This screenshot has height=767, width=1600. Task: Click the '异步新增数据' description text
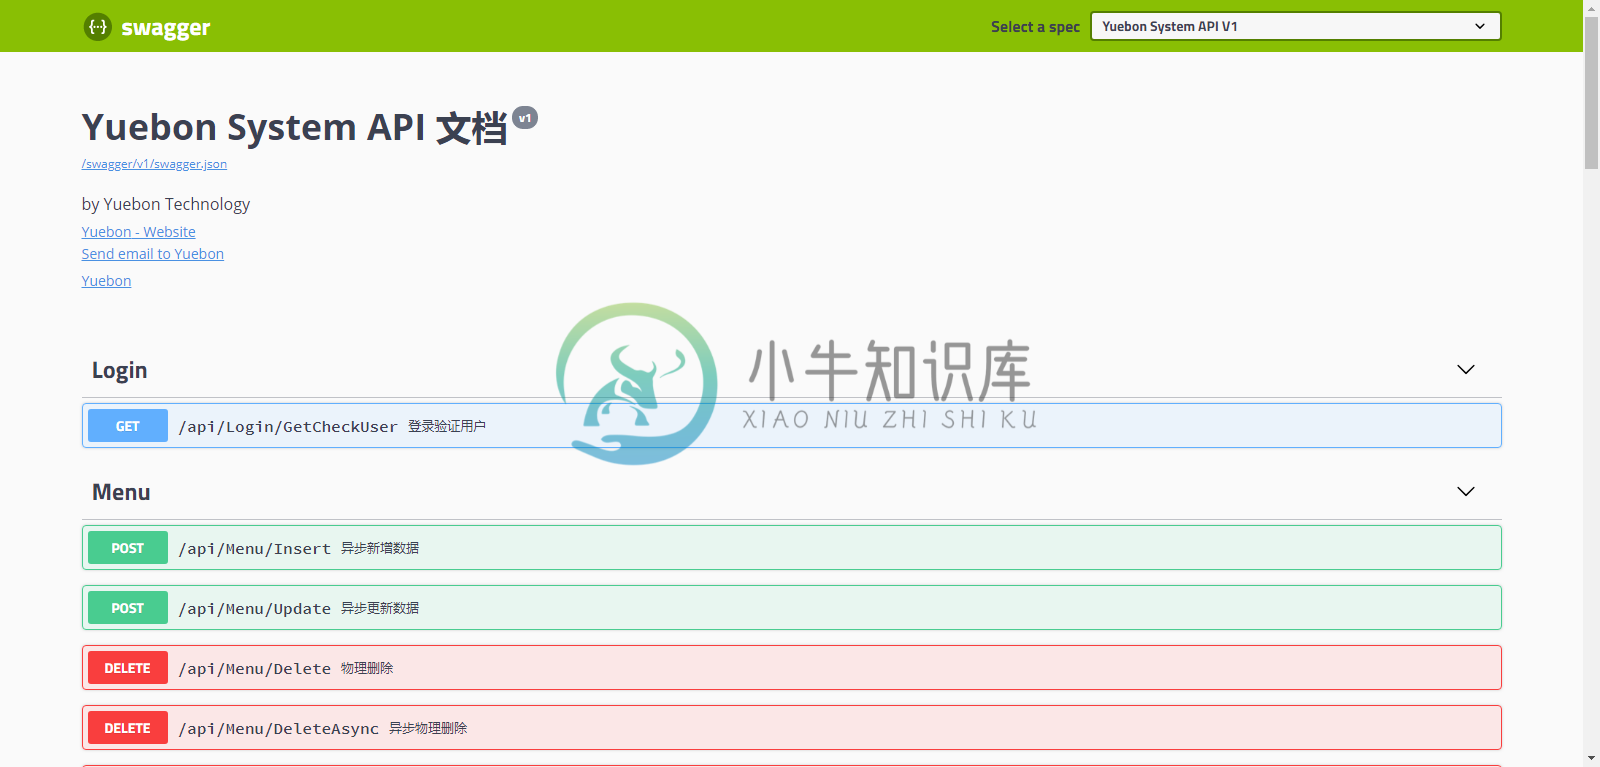(380, 549)
